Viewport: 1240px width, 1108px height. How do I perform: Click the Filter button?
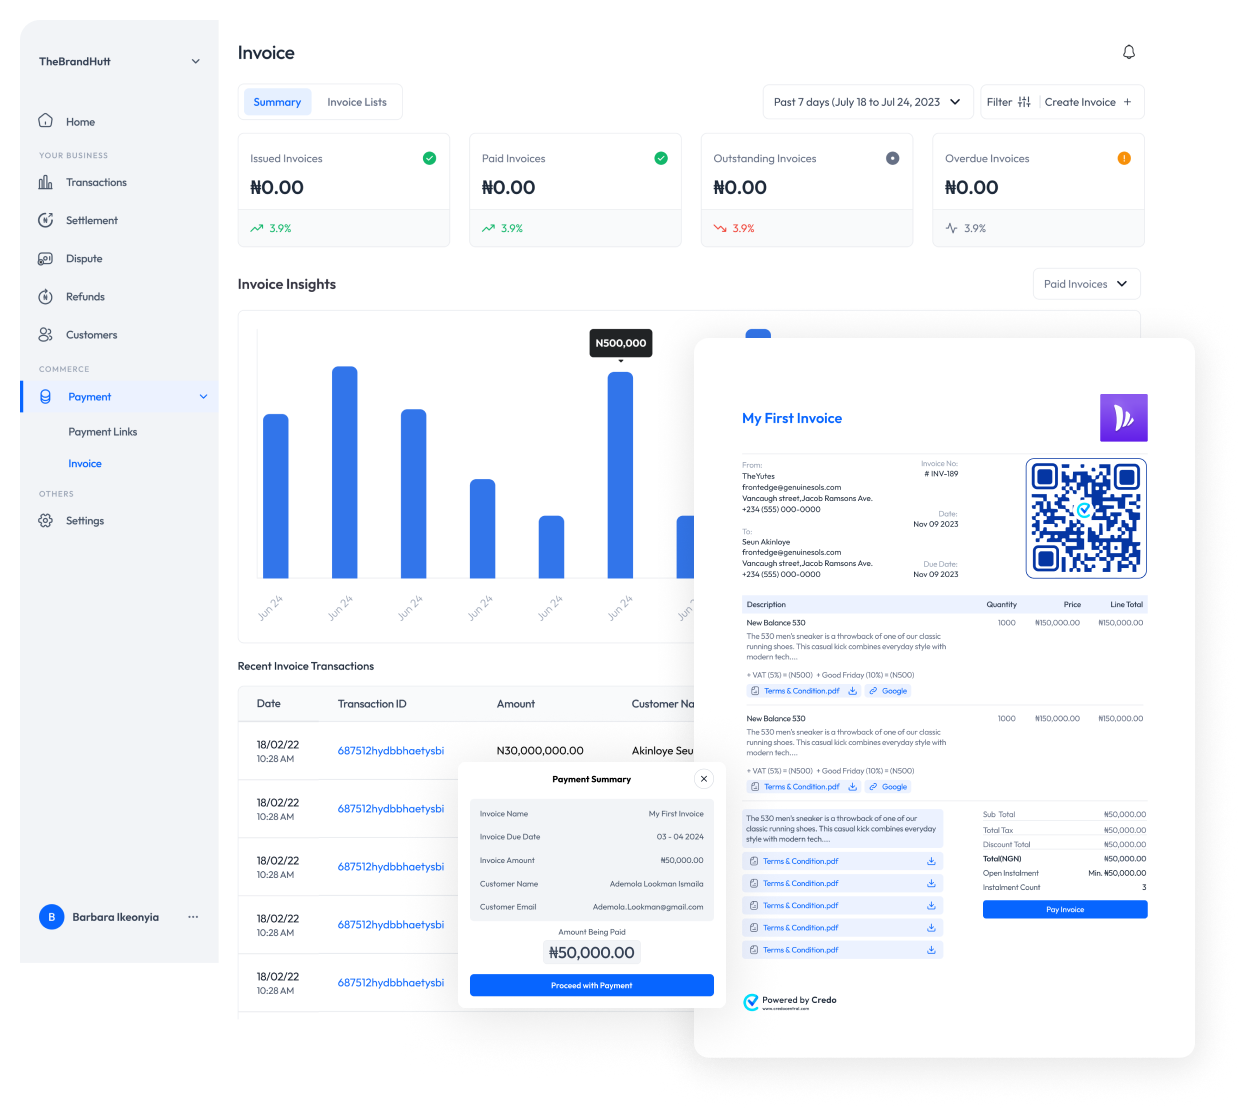[1009, 102]
